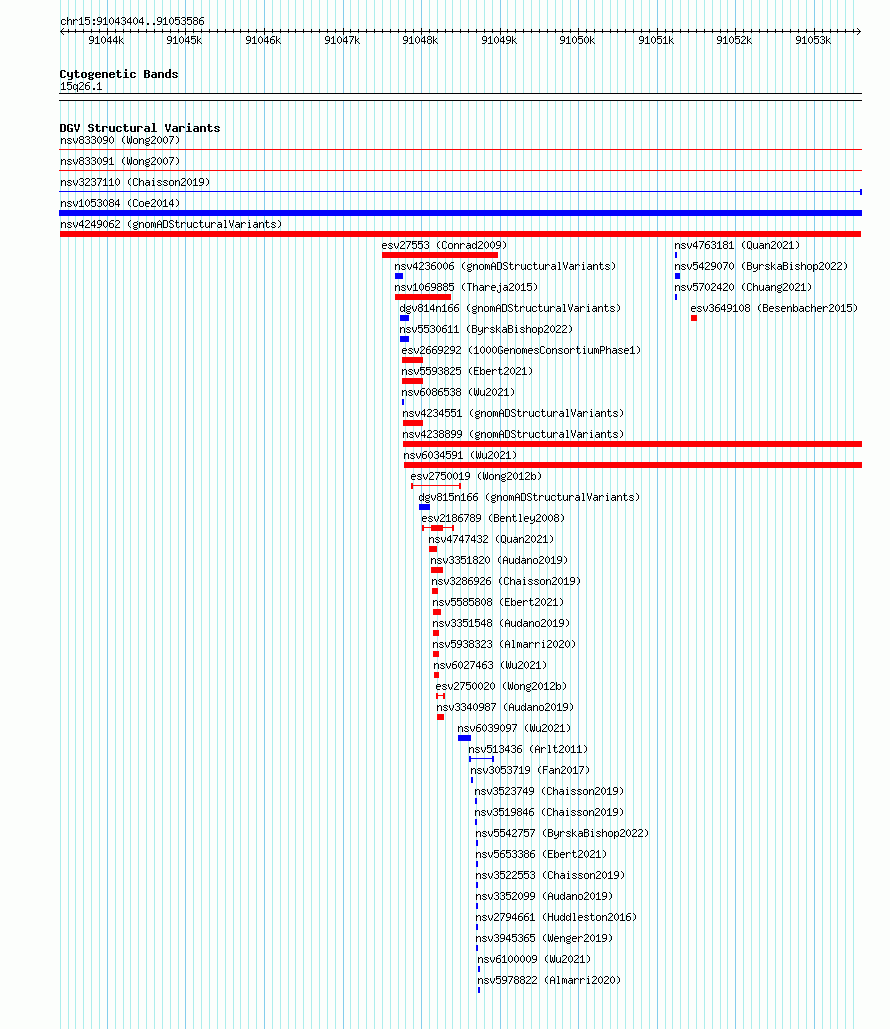Select esv2669292 (1000GenomesConsortiumPhase1) label
Screen dimensions: 890x1029
[521, 350]
